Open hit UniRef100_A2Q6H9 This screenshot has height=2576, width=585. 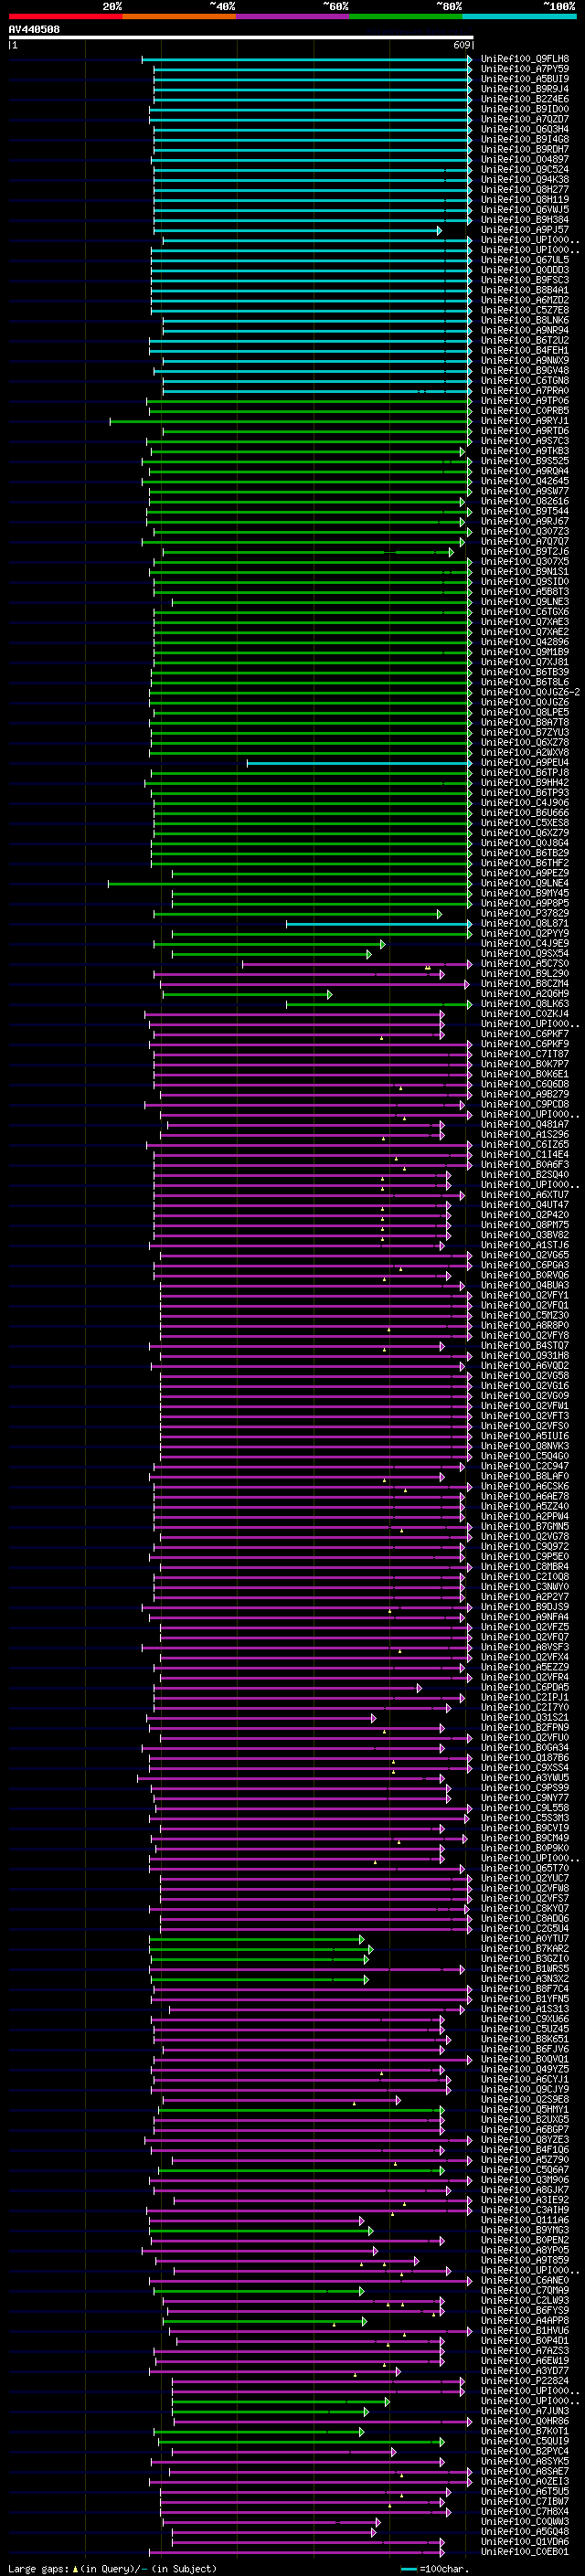[525, 994]
